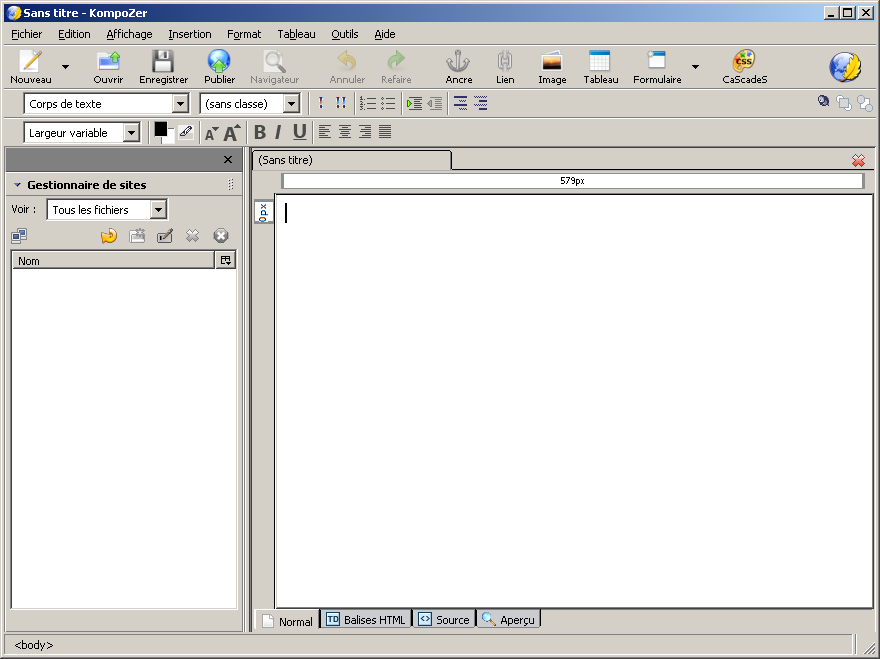This screenshot has width=880, height=659.
Task: Switch to the Source view tab
Action: (x=444, y=619)
